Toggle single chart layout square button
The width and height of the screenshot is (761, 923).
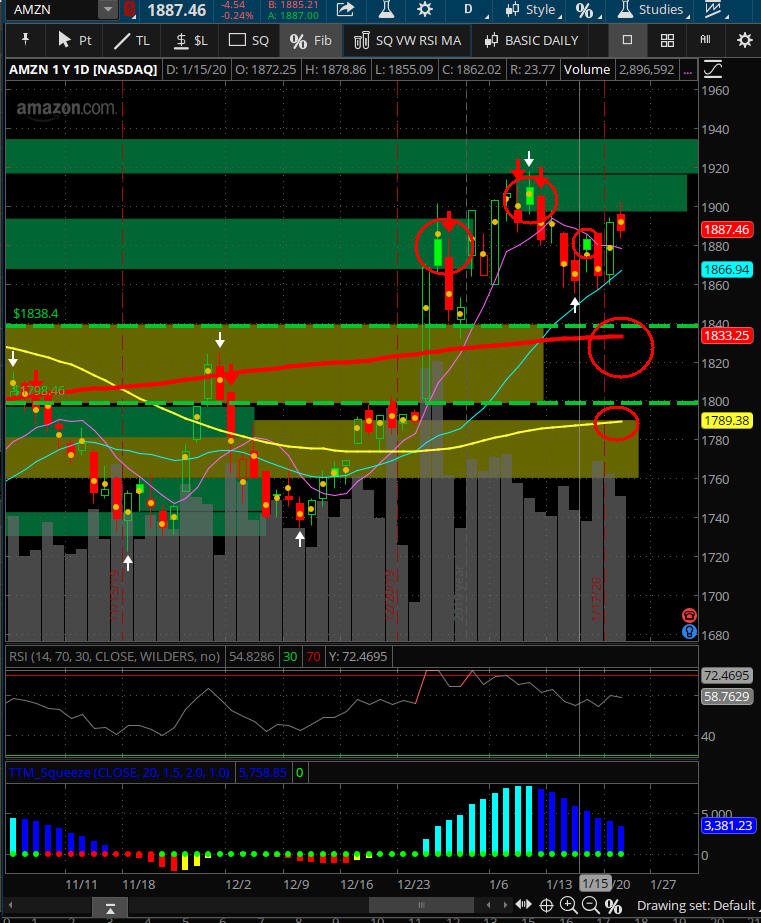[627, 40]
